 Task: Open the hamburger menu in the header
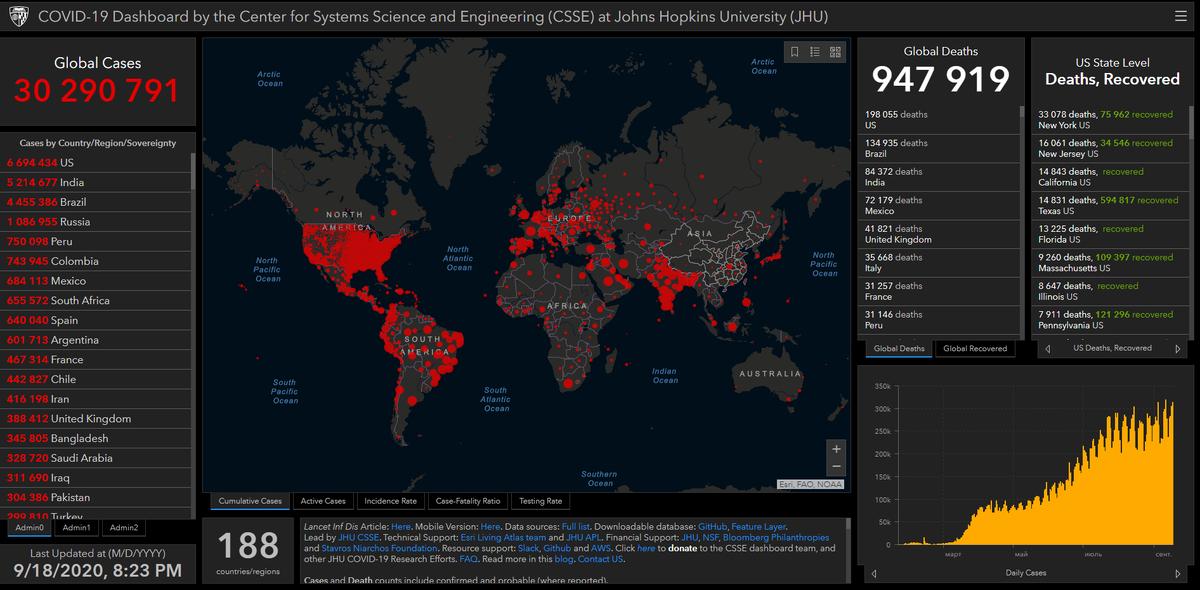coord(1182,17)
